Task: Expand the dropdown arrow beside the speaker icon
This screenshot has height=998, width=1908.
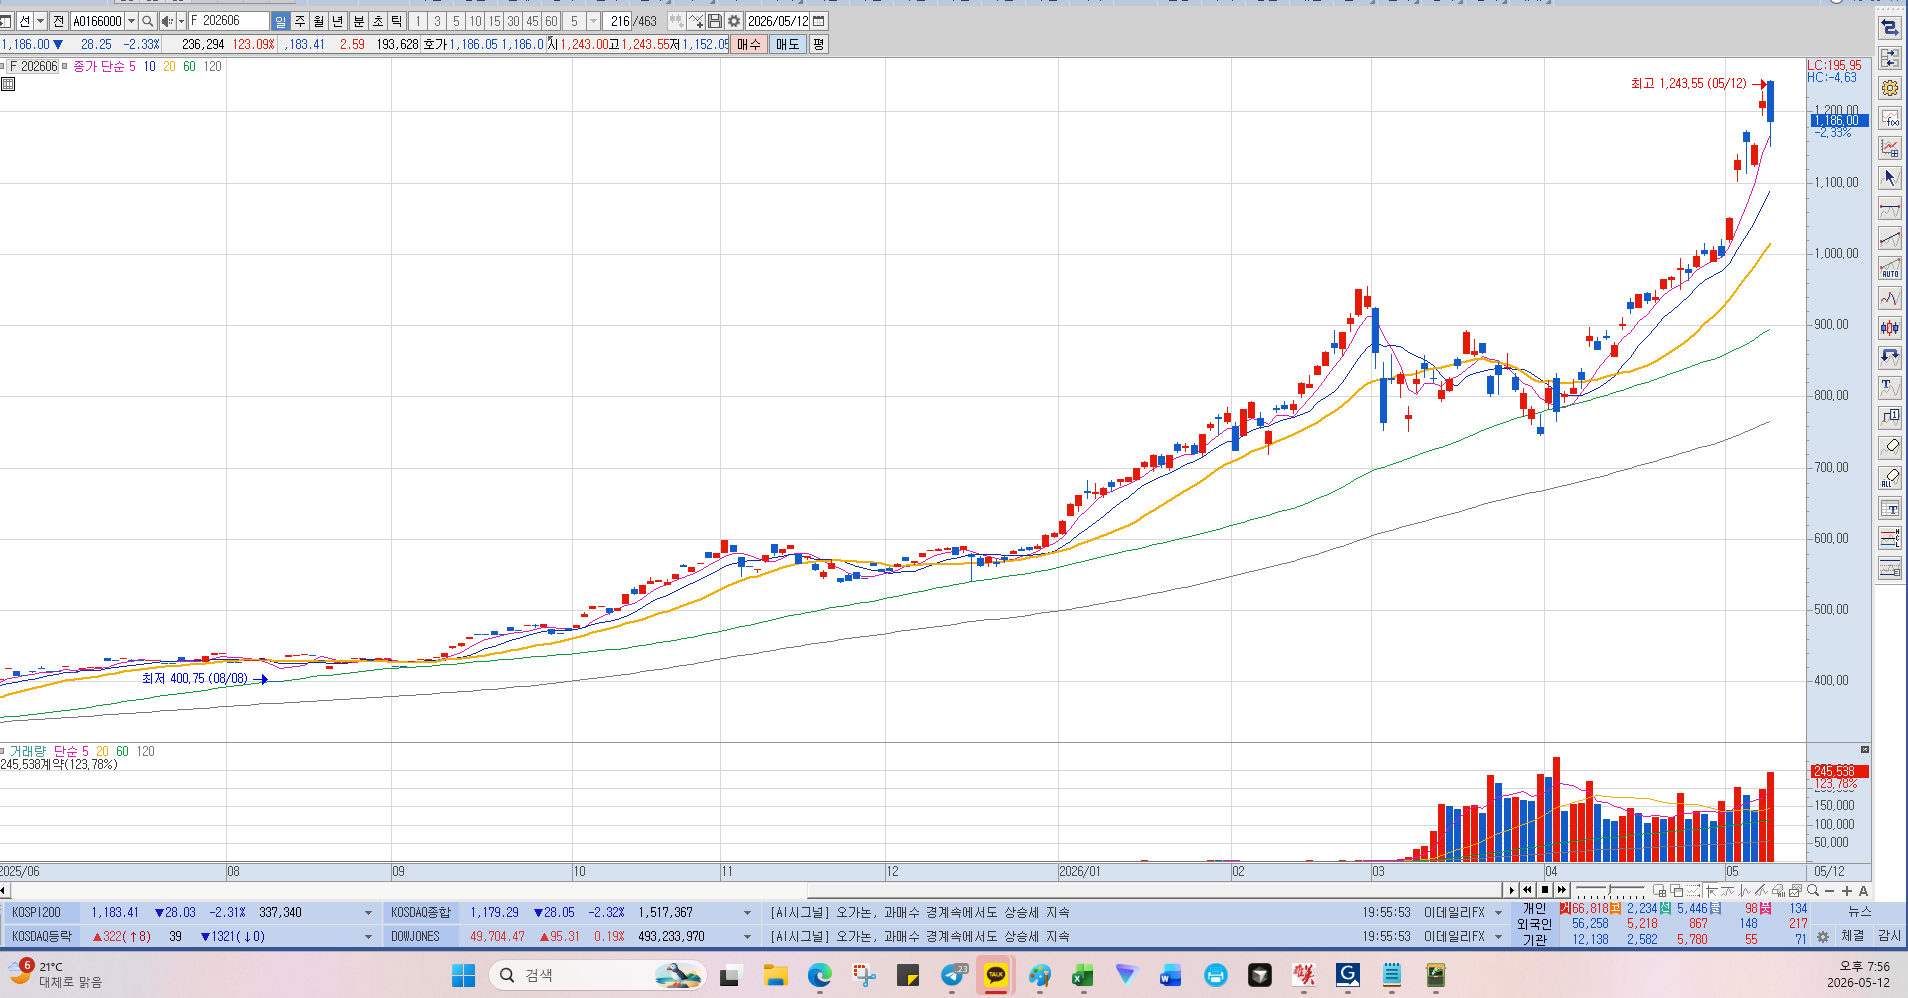Action: tap(180, 21)
